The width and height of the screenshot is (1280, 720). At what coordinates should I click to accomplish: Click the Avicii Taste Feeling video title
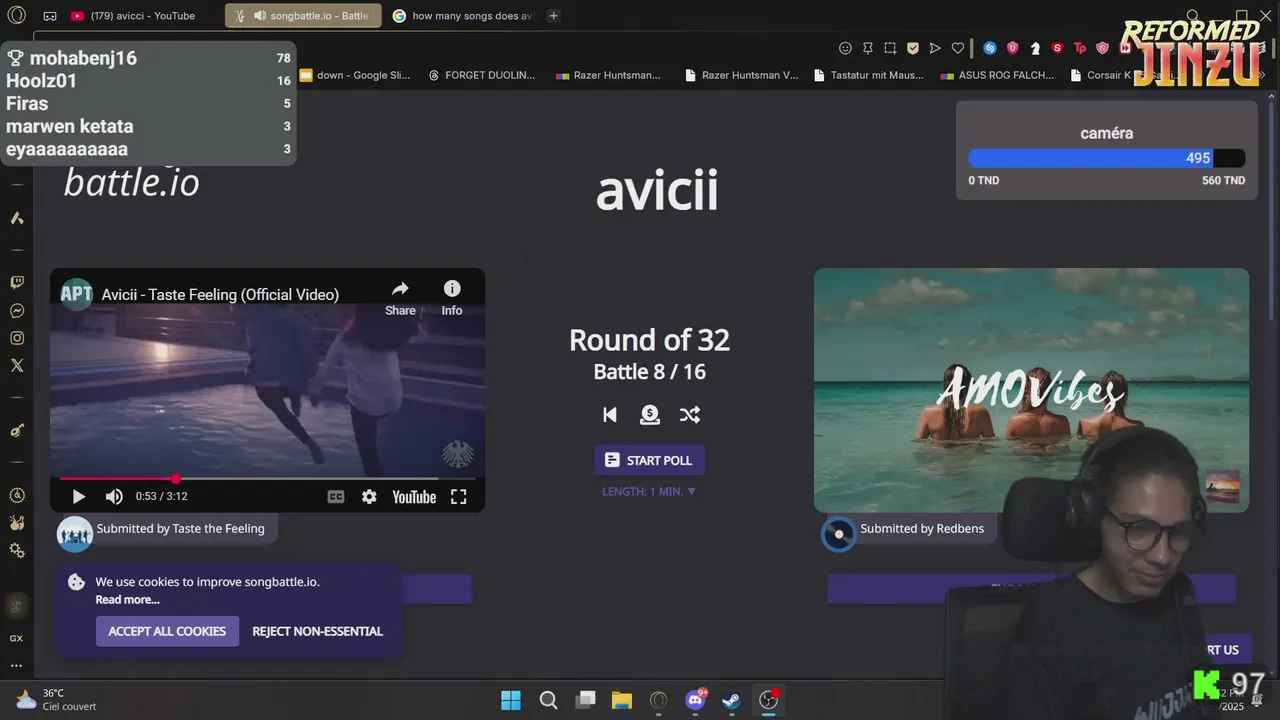(220, 294)
